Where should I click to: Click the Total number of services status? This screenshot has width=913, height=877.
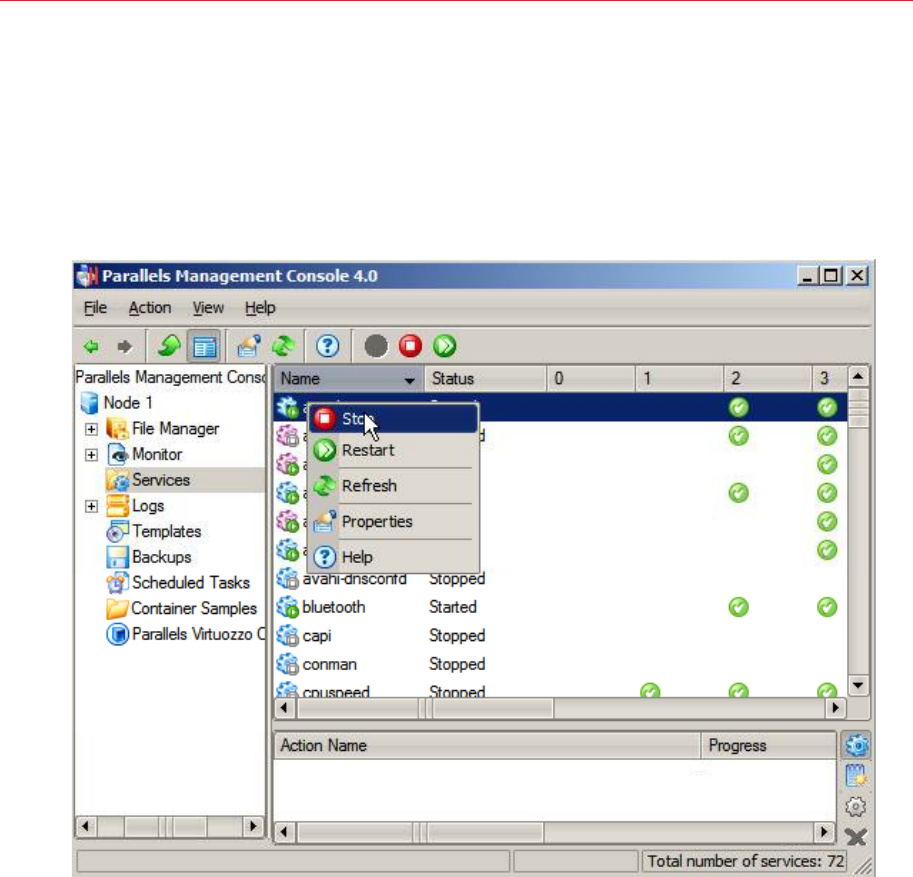745,861
